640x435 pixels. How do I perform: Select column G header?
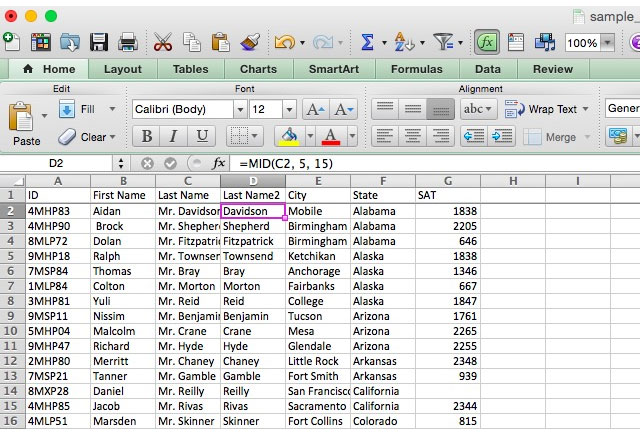click(448, 181)
